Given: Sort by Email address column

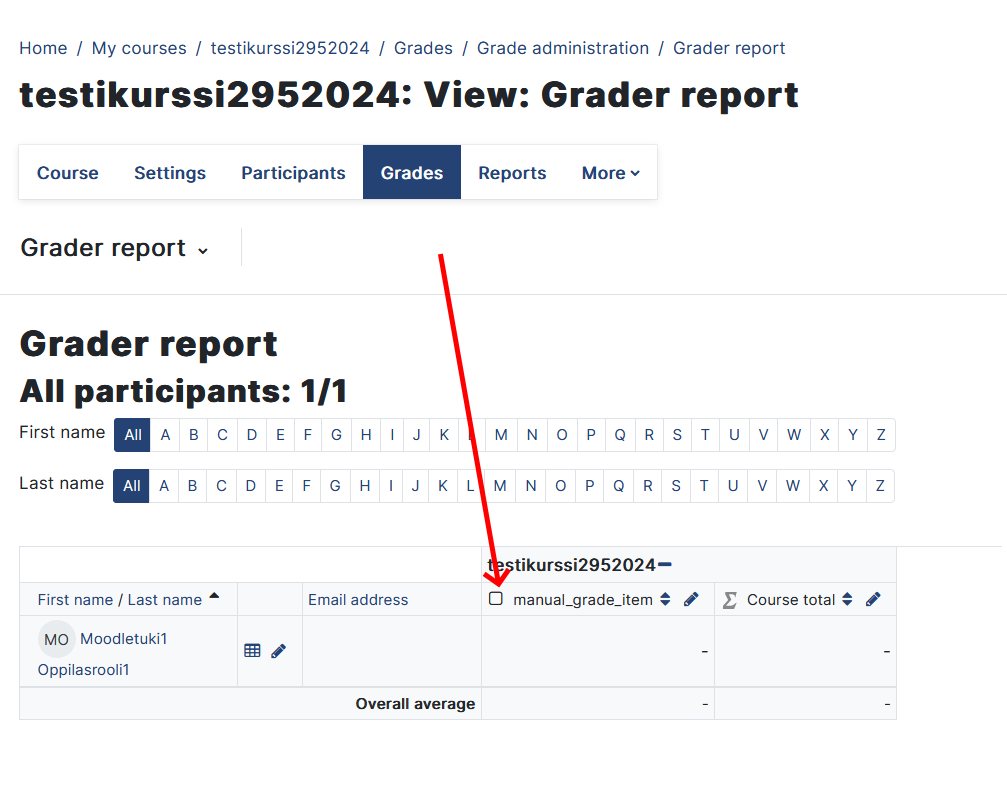Looking at the screenshot, I should [358, 600].
